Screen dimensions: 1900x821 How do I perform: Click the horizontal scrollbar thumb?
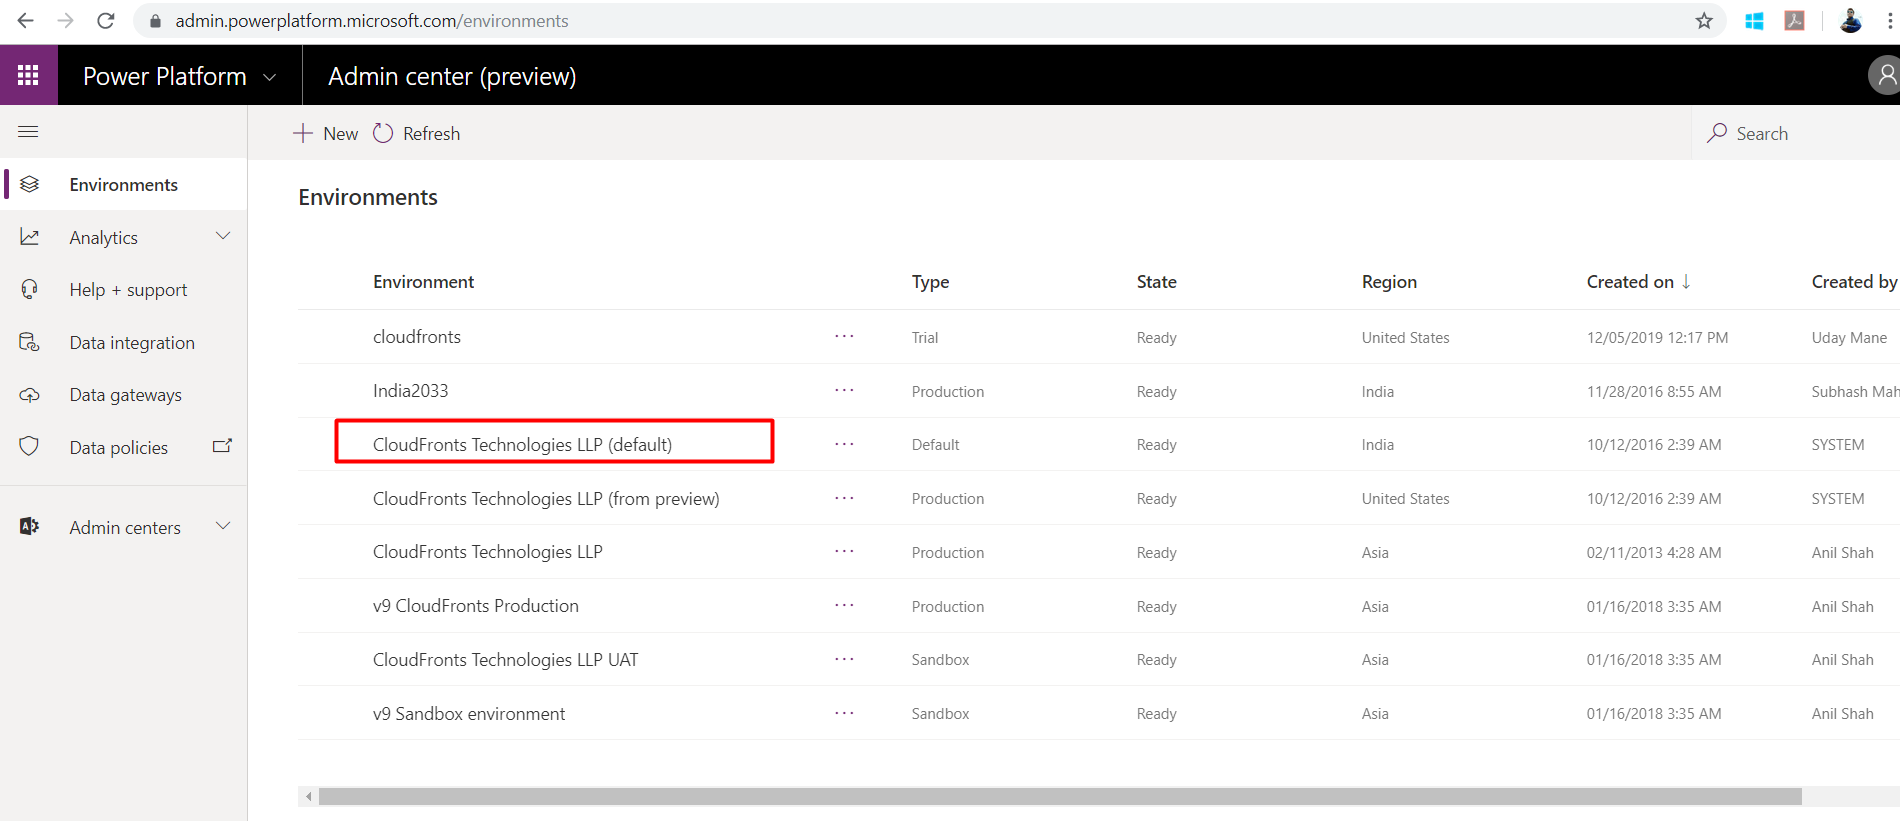coord(1060,796)
